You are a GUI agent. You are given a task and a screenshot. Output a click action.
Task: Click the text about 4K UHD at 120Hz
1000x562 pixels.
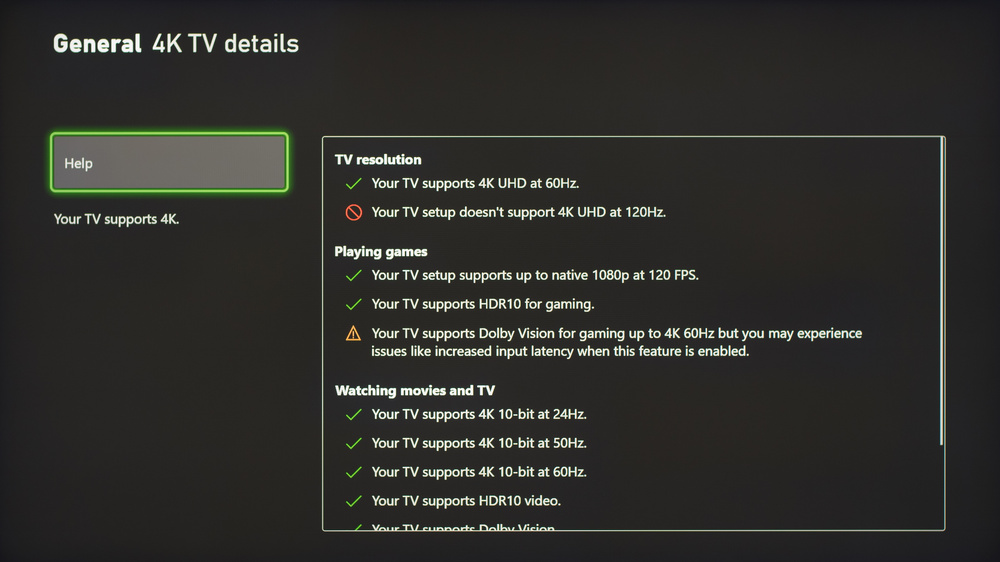518,212
